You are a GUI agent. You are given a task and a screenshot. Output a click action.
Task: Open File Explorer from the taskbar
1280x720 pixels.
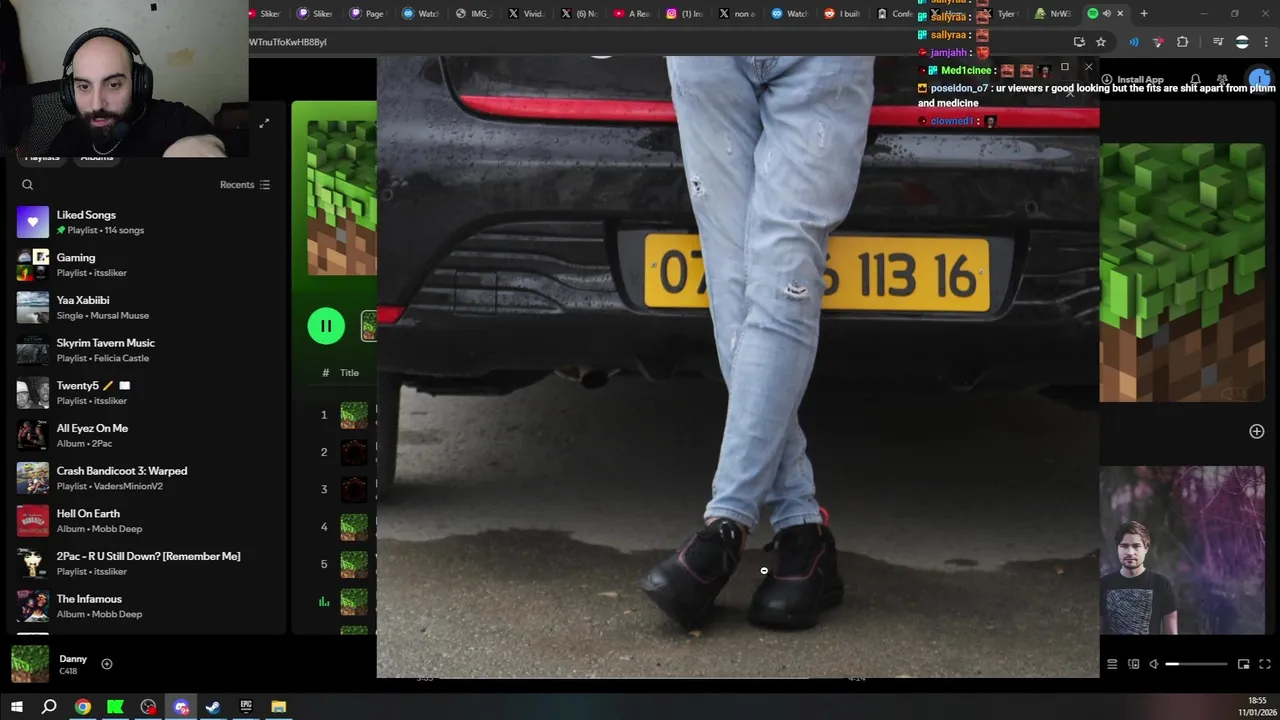(279, 707)
